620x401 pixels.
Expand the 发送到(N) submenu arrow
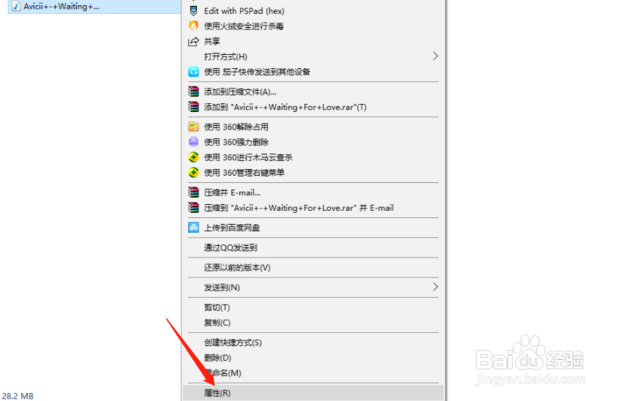[435, 287]
